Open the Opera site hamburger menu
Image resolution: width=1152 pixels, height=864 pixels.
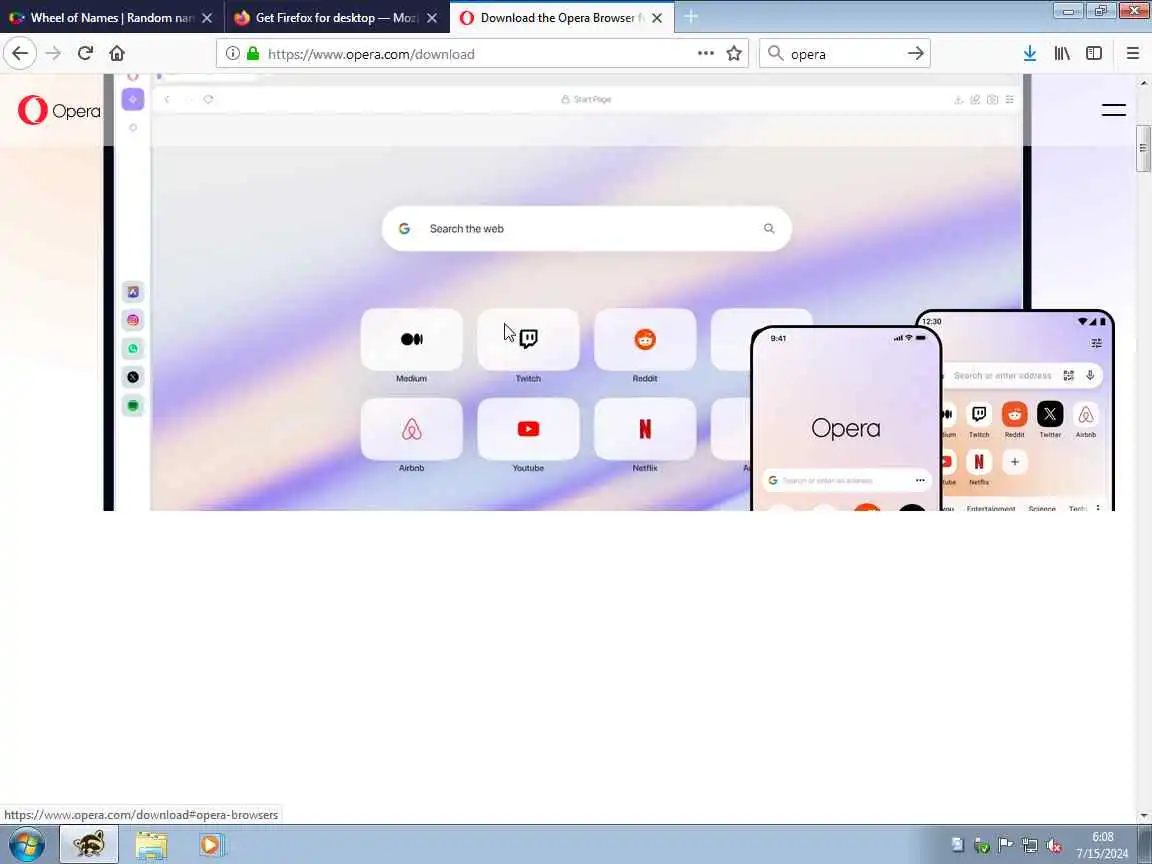click(1114, 110)
